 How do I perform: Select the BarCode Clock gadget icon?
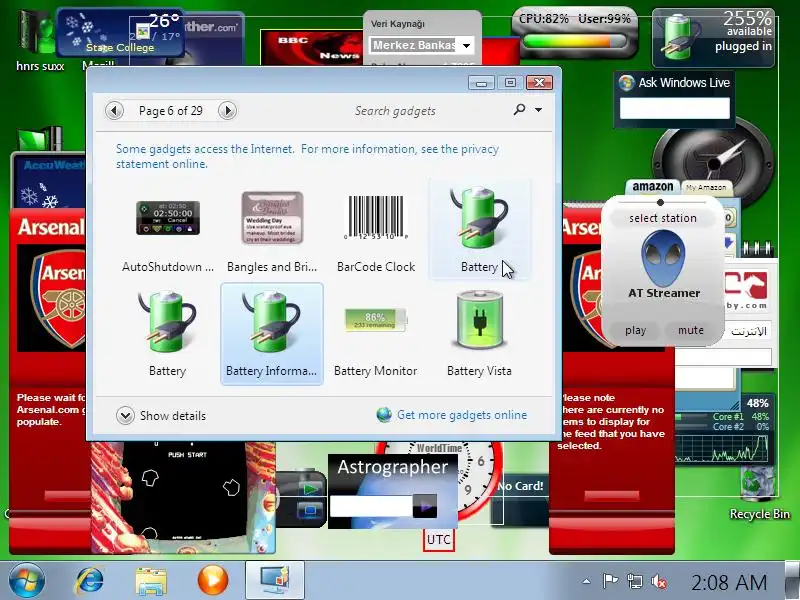click(x=376, y=218)
